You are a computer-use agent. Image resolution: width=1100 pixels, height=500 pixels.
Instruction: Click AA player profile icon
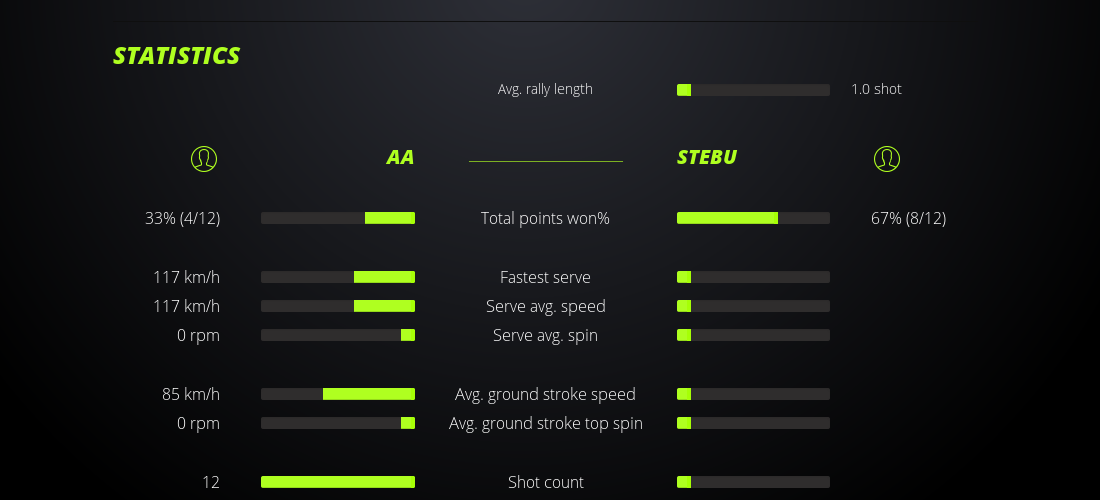pos(203,159)
